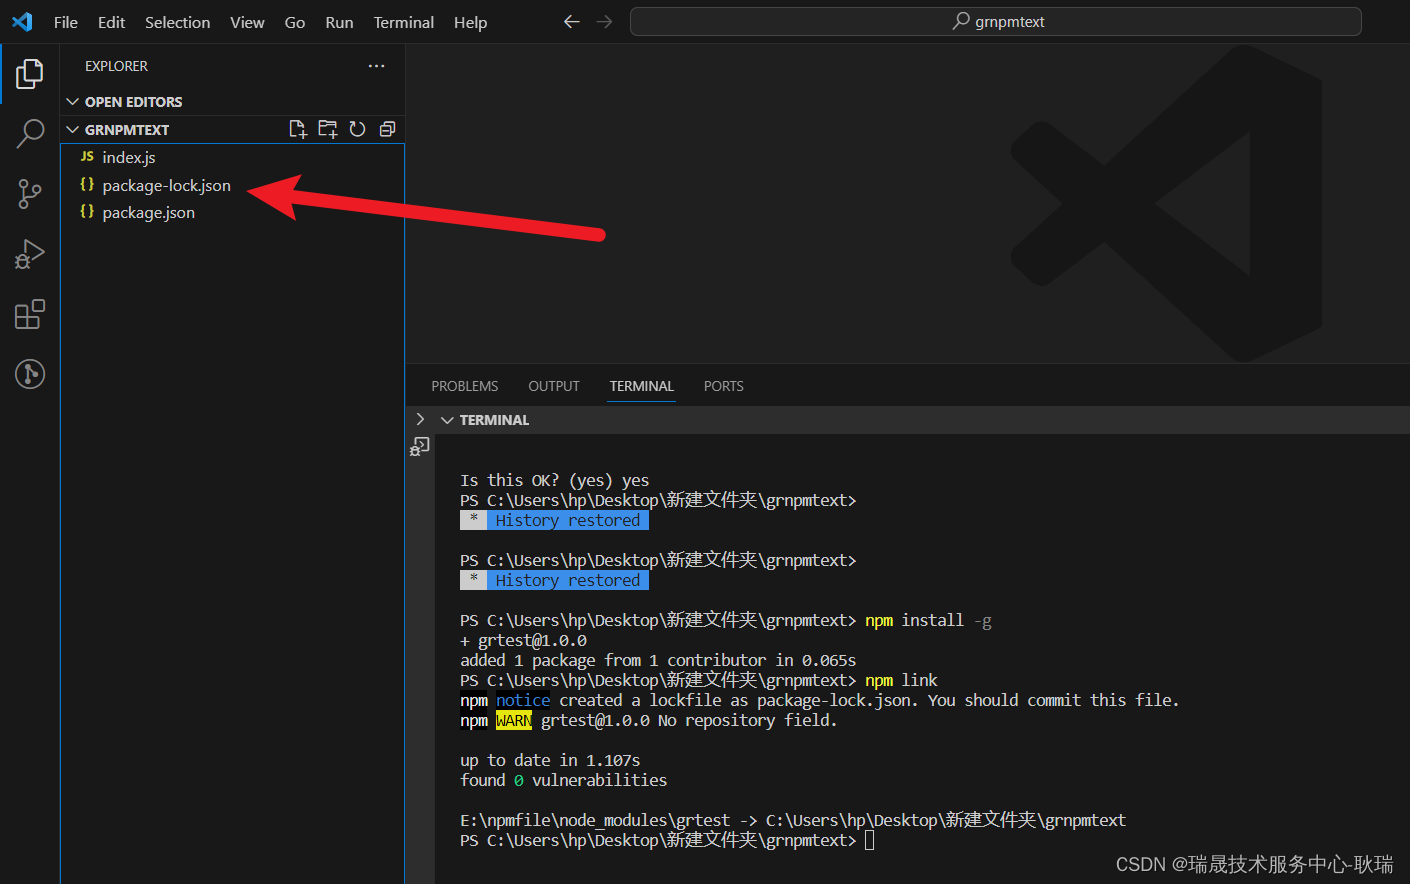This screenshot has width=1410, height=884.
Task: Click the 'added 1 package' terminal line
Action: click(x=658, y=660)
